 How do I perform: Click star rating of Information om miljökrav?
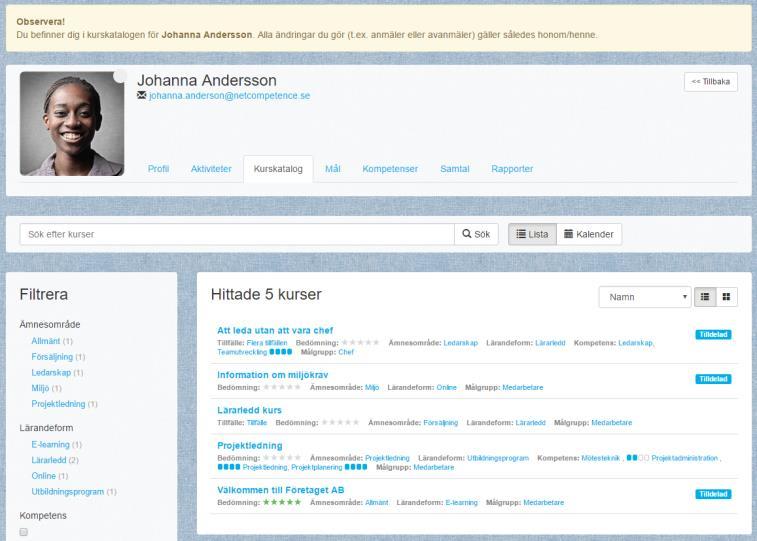[x=282, y=388]
